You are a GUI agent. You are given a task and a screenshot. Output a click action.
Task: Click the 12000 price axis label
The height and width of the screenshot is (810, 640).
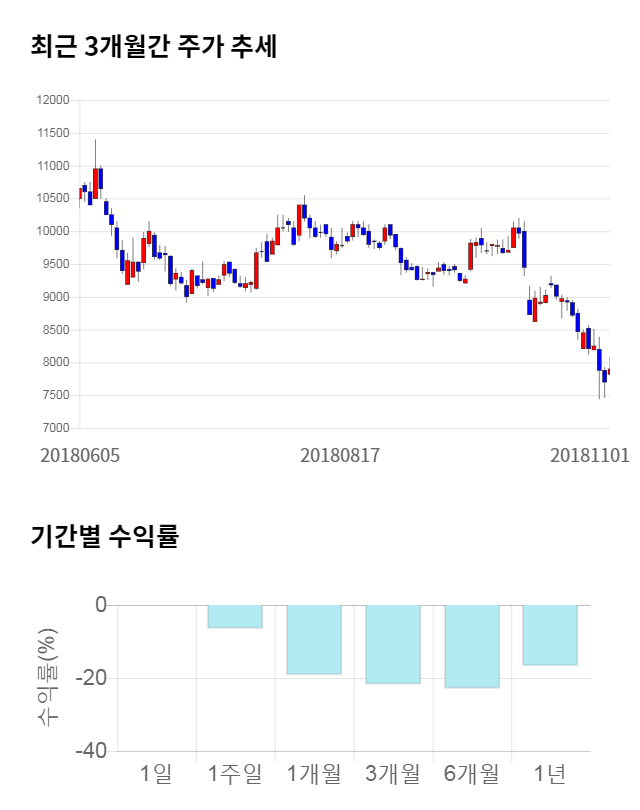52,100
